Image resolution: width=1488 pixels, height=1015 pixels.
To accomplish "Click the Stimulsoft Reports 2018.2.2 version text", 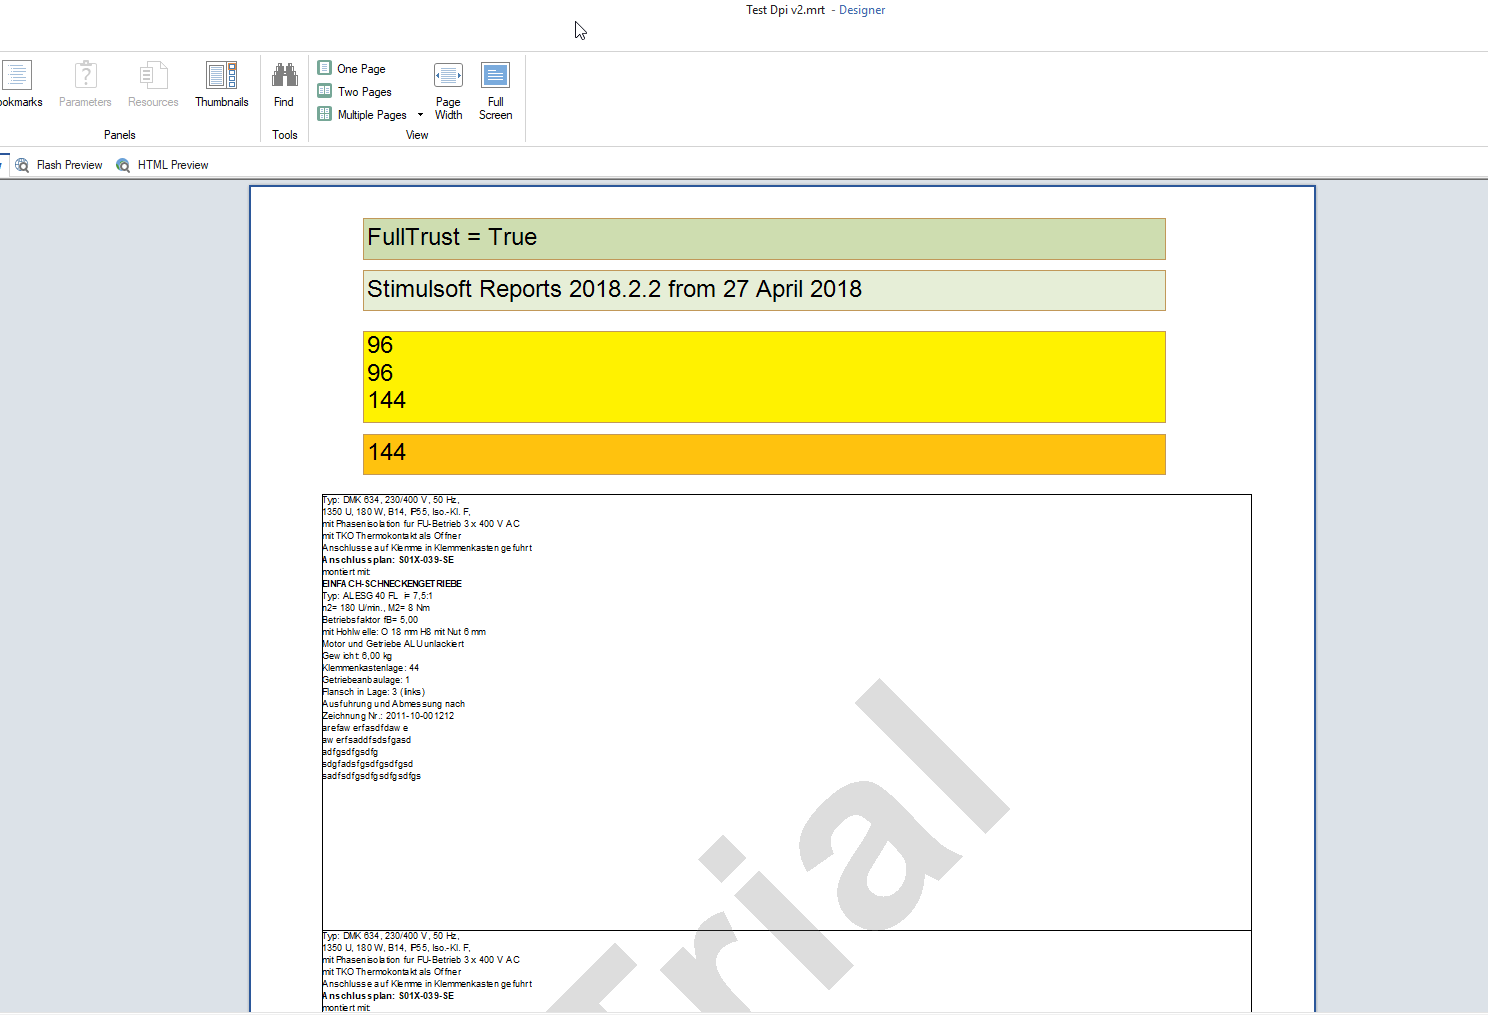I will coord(764,290).
